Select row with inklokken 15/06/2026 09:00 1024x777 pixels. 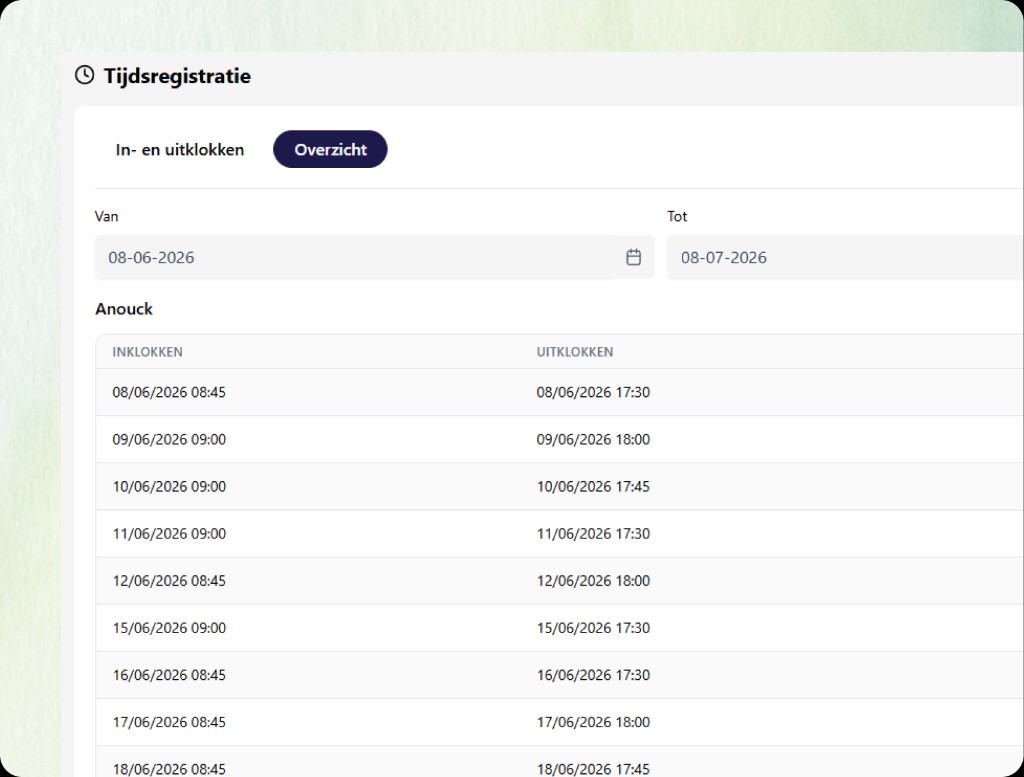click(560, 628)
